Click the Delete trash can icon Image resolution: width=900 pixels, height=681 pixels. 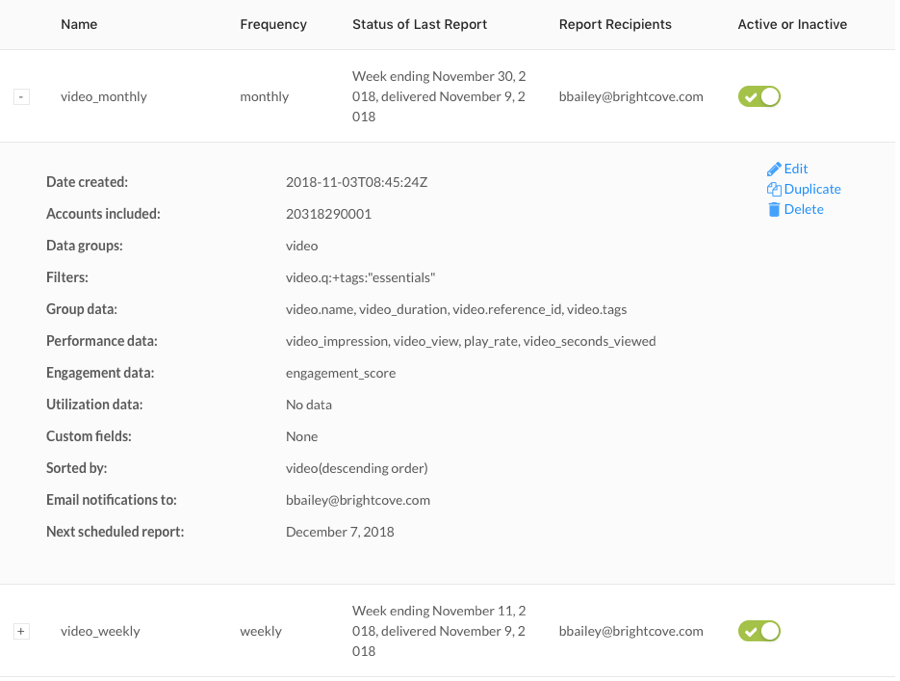pyautogui.click(x=774, y=210)
